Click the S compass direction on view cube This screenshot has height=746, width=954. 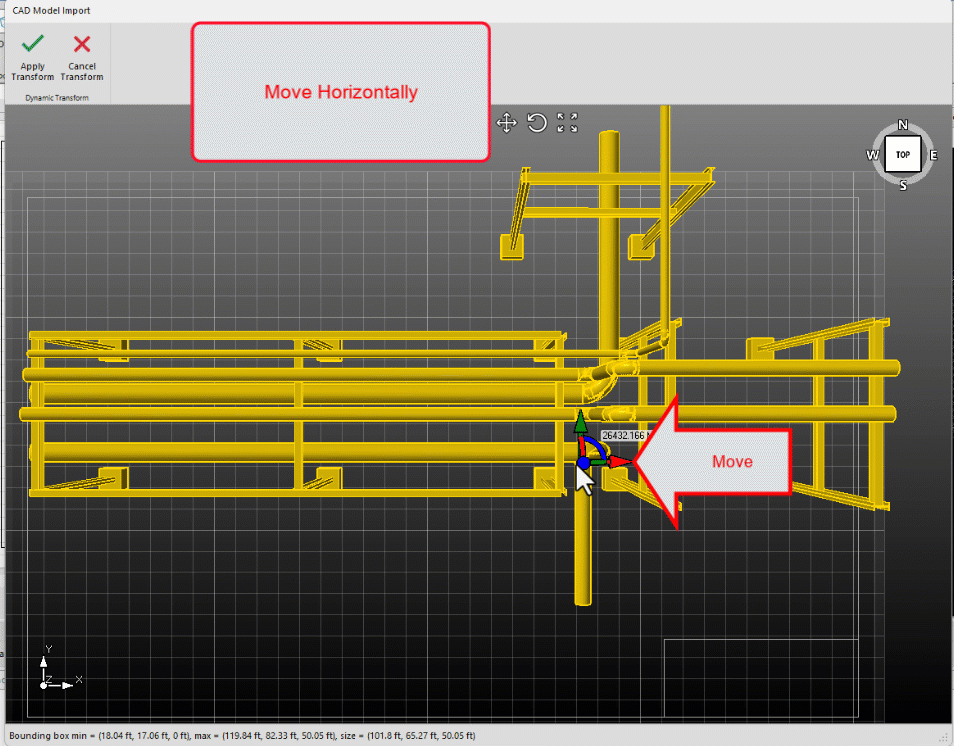pos(903,185)
